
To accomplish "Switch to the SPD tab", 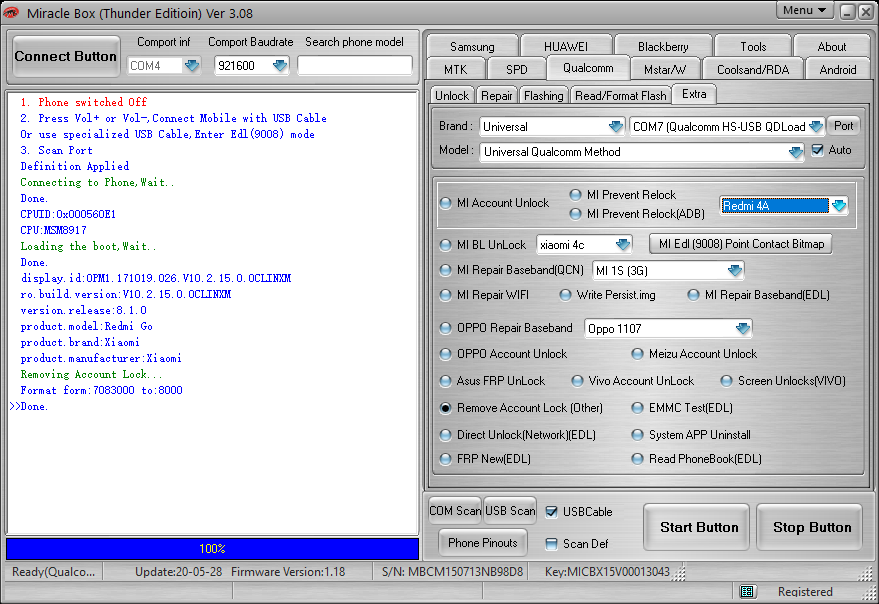I will click(x=516, y=70).
